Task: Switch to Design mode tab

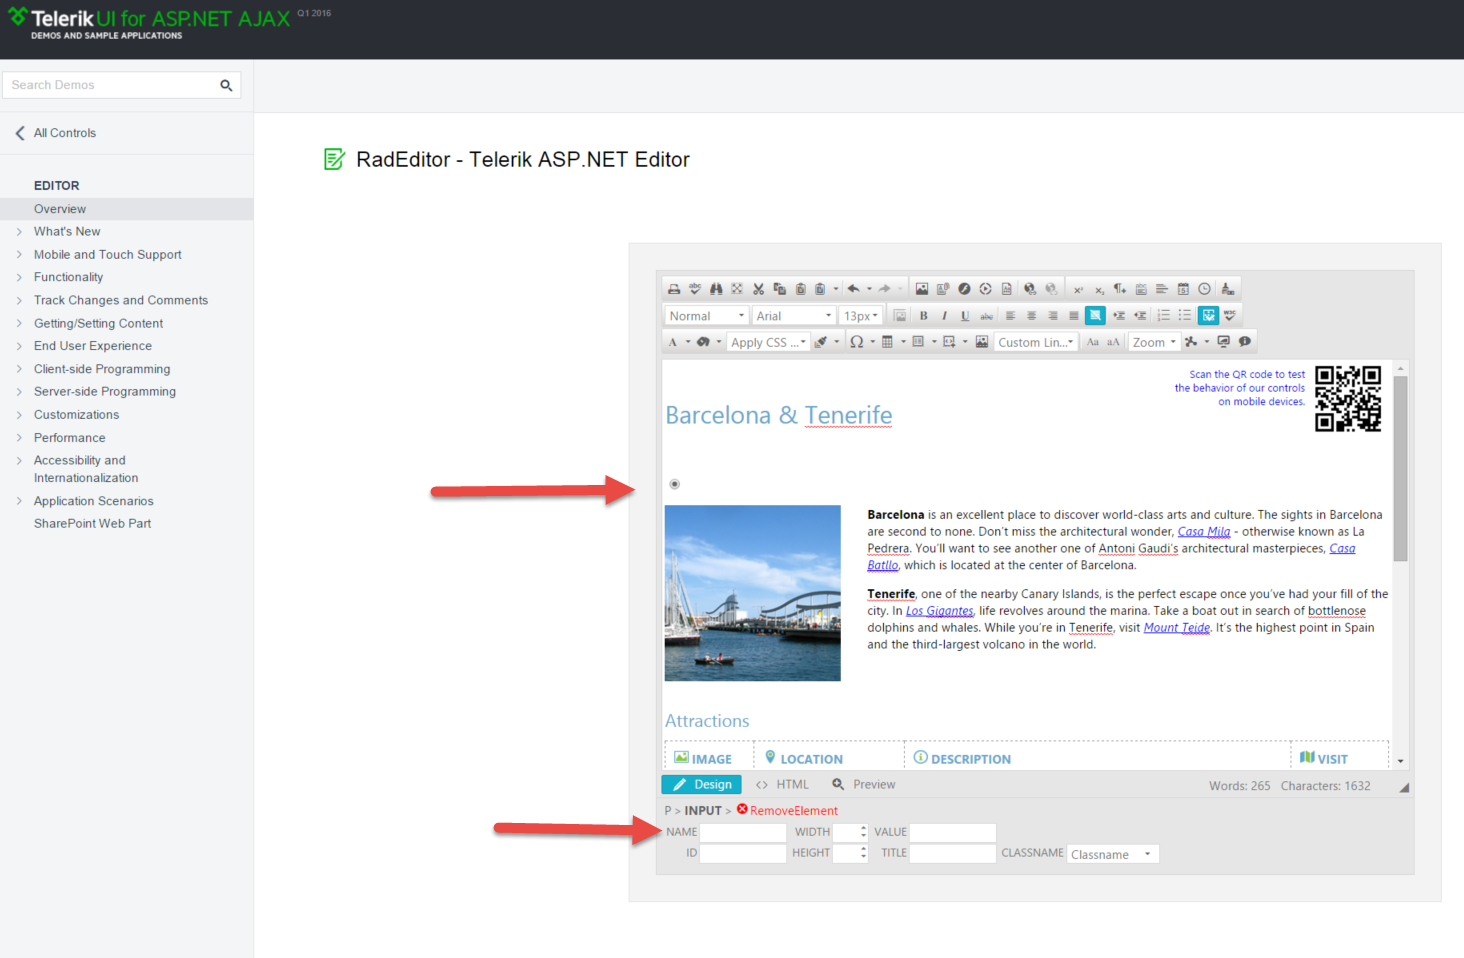Action: (701, 785)
